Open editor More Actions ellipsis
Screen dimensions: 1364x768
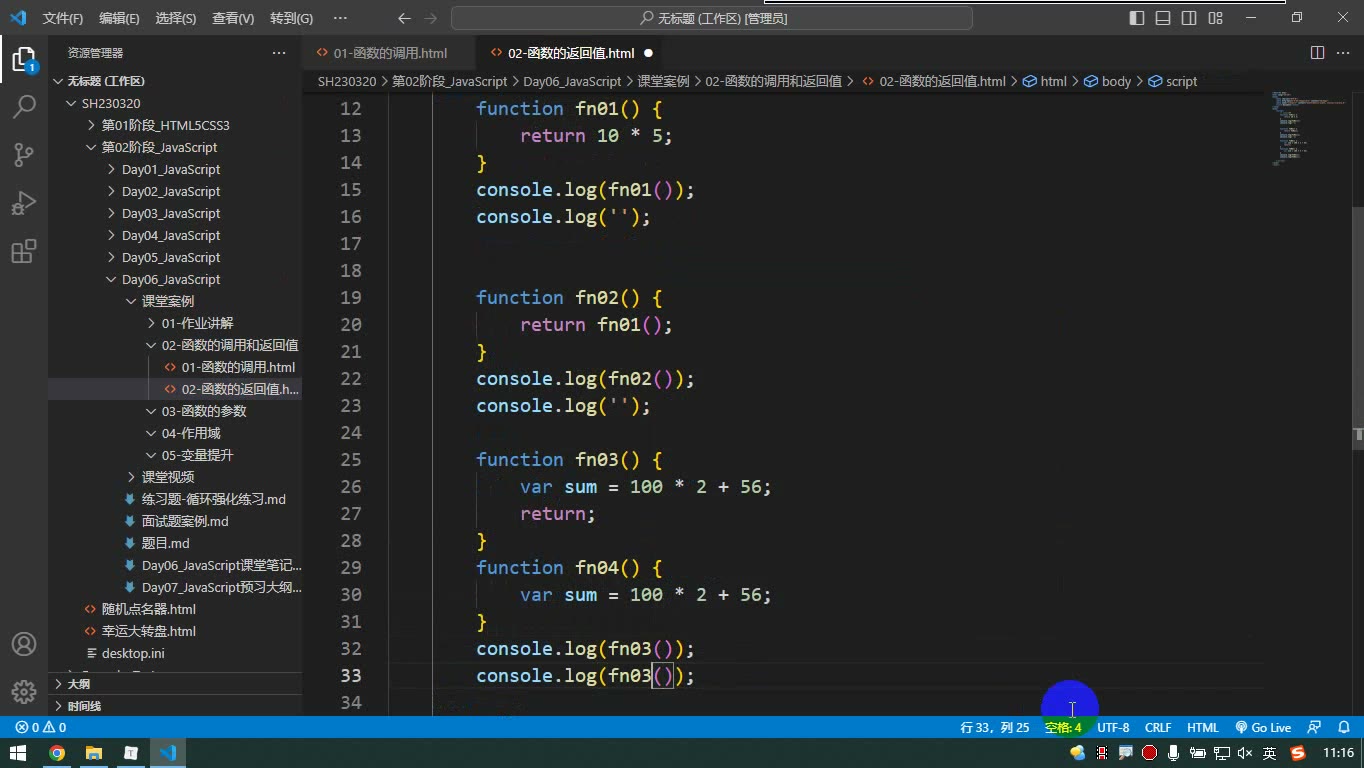tap(1343, 53)
